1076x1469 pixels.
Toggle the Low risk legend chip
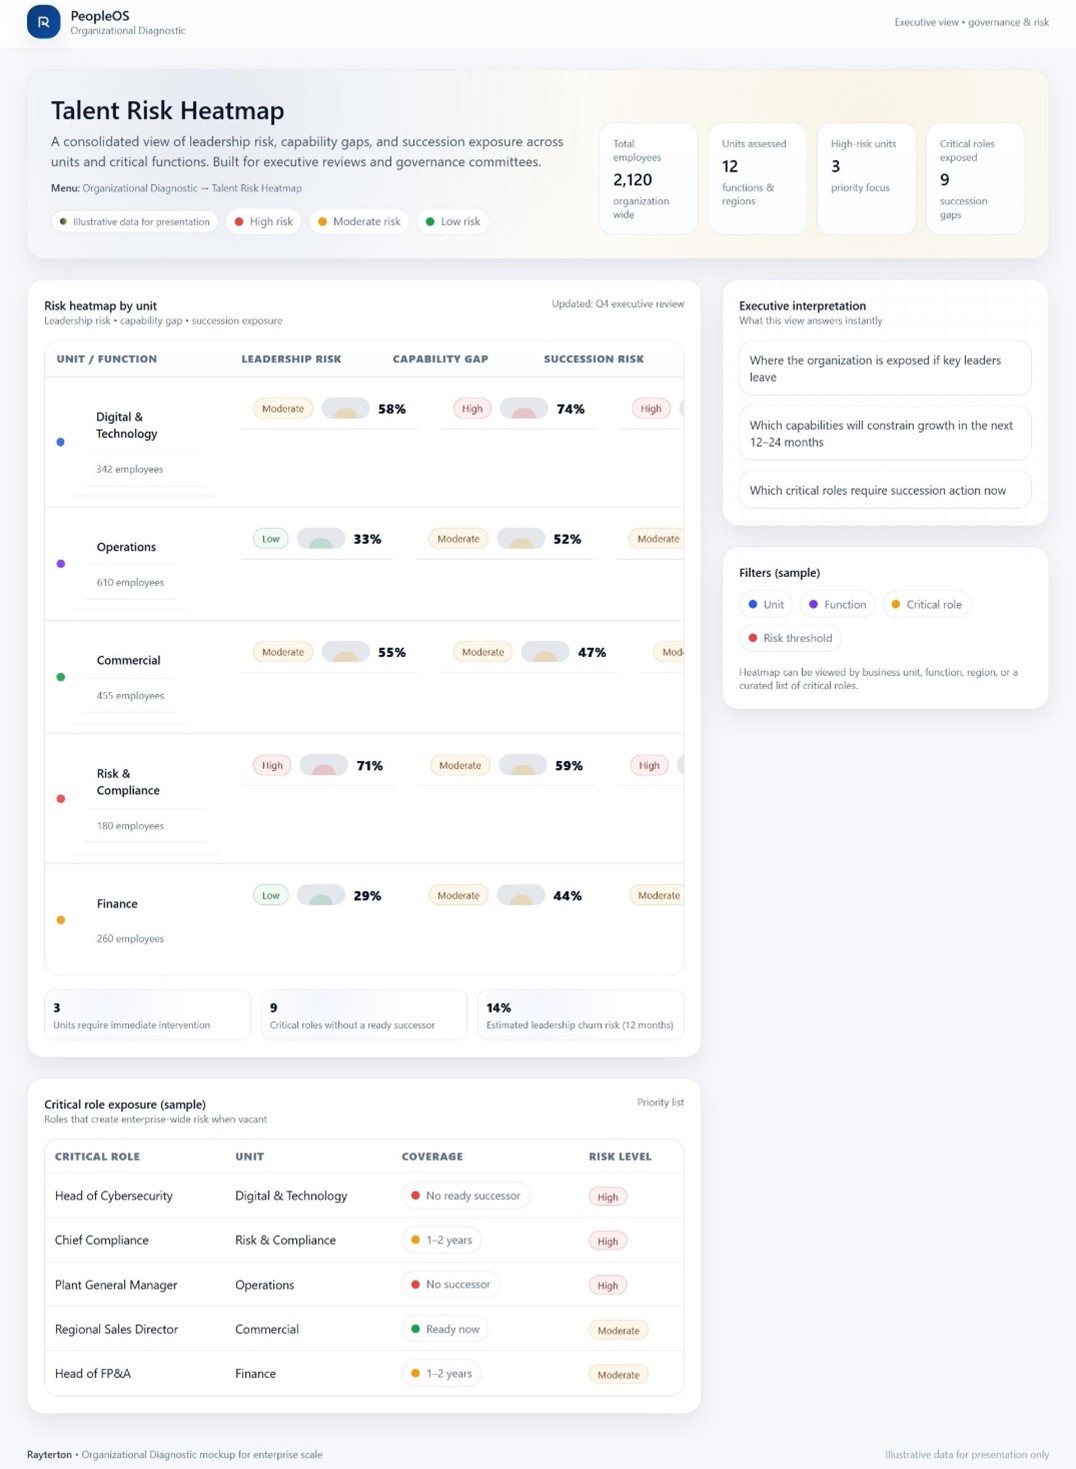(x=453, y=222)
